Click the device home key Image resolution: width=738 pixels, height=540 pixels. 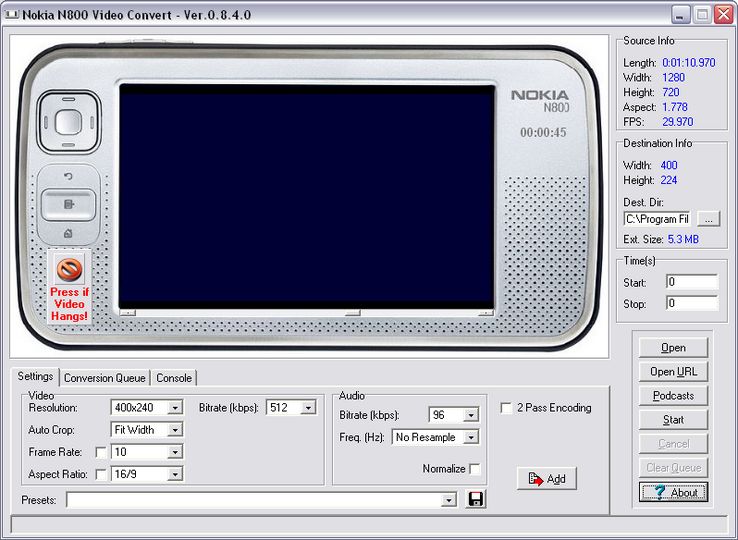tap(68, 234)
